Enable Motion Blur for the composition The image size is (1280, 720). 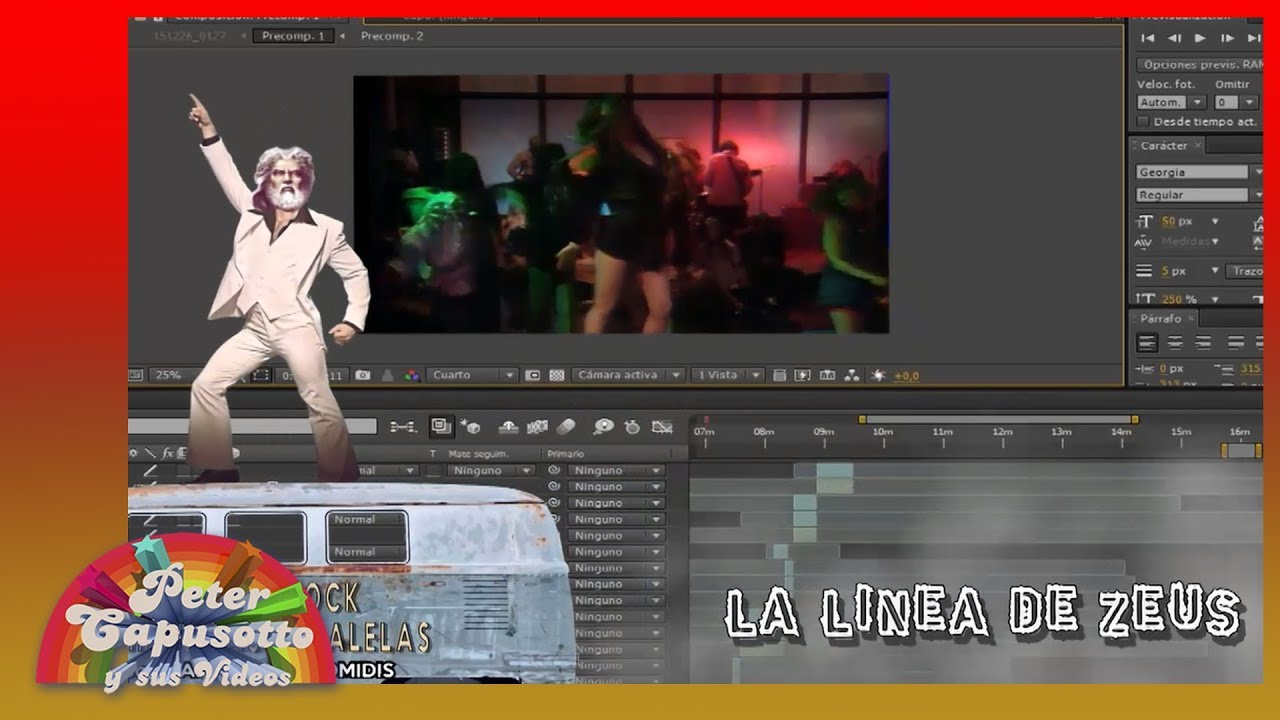[x=566, y=427]
